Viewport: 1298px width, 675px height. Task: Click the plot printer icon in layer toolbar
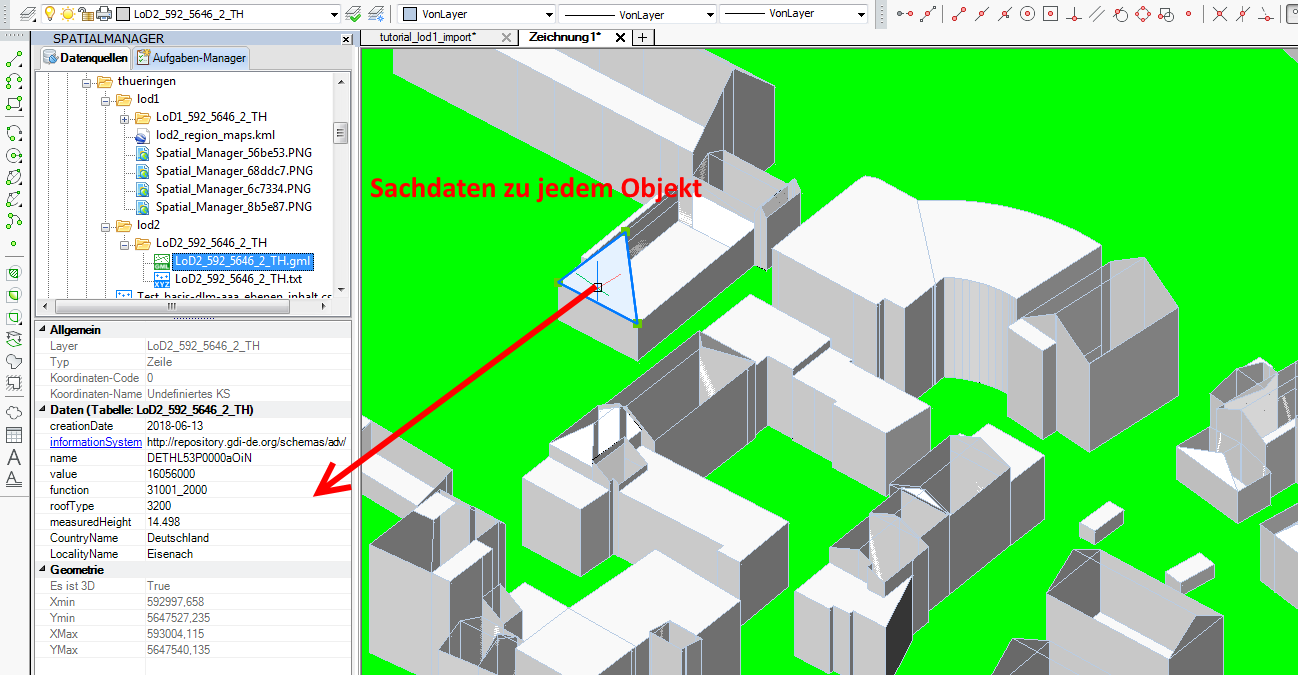point(103,13)
